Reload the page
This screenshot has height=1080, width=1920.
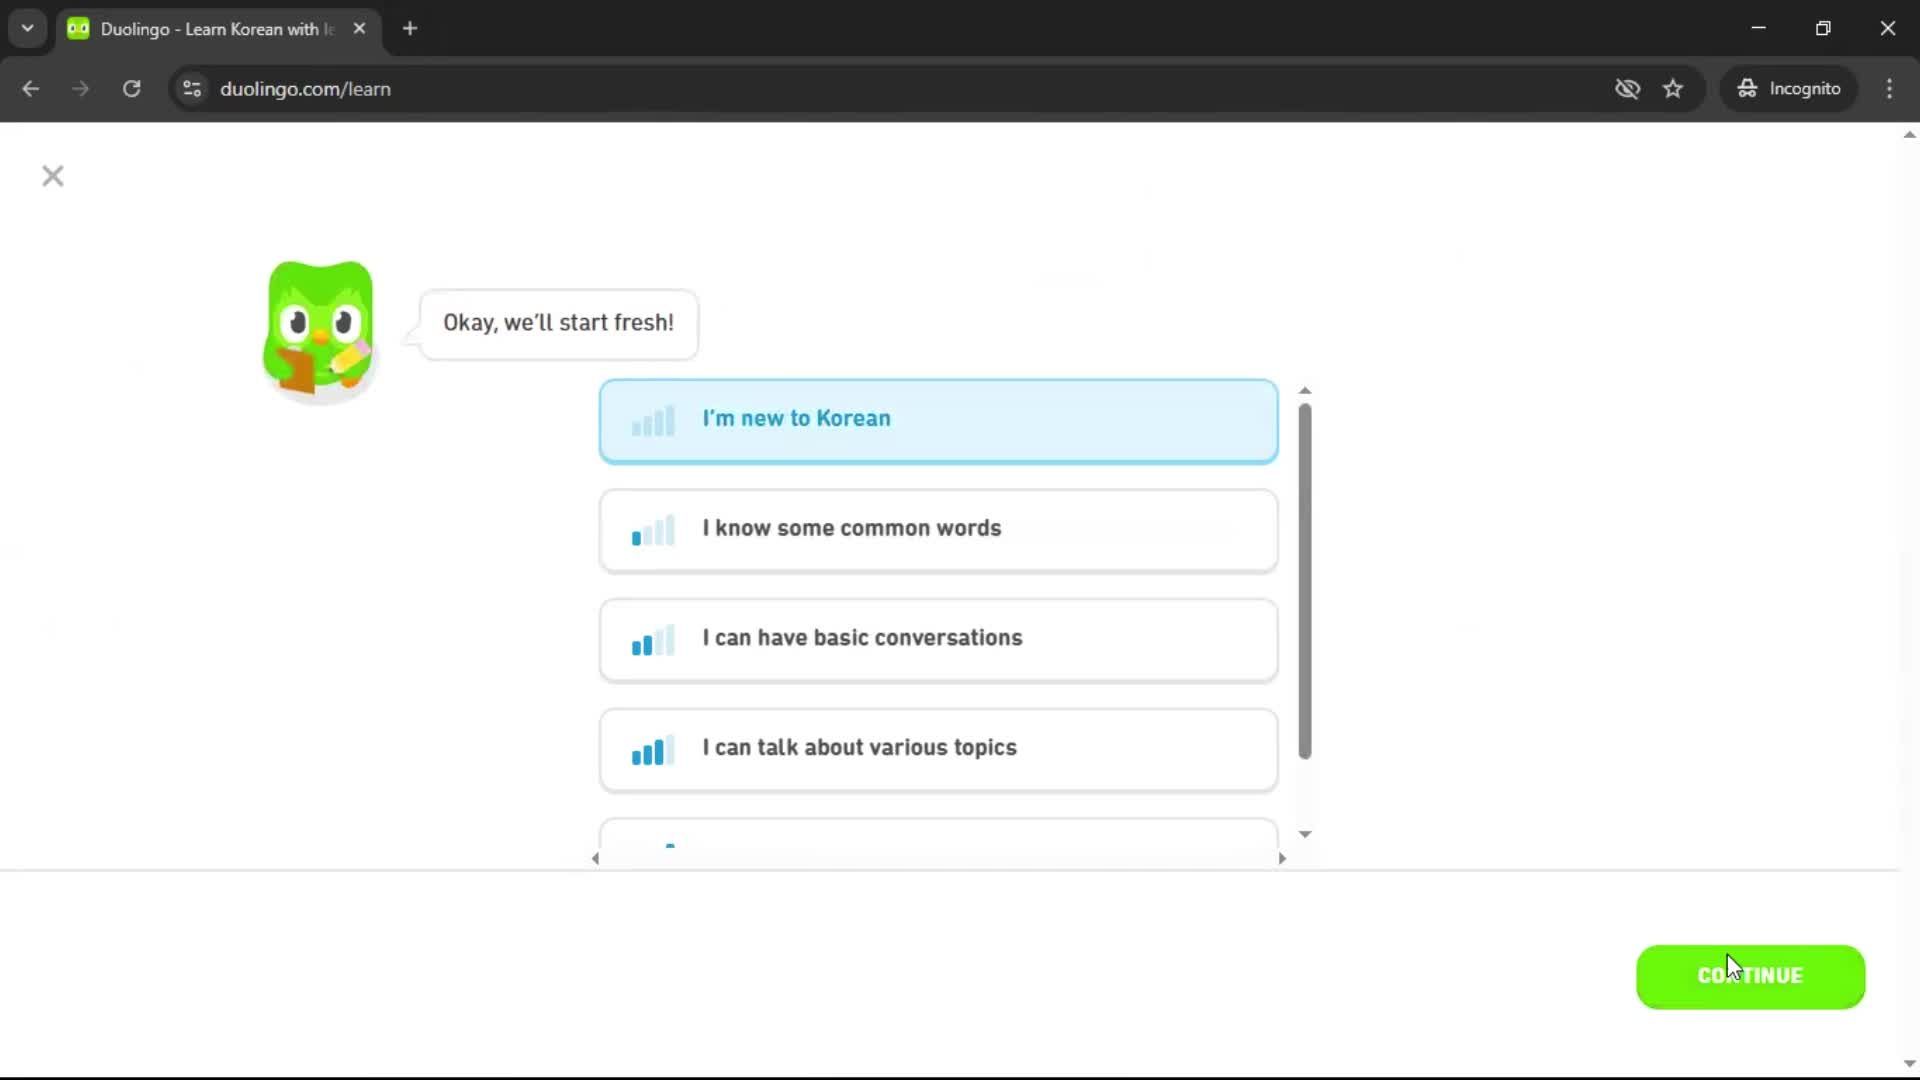click(131, 88)
